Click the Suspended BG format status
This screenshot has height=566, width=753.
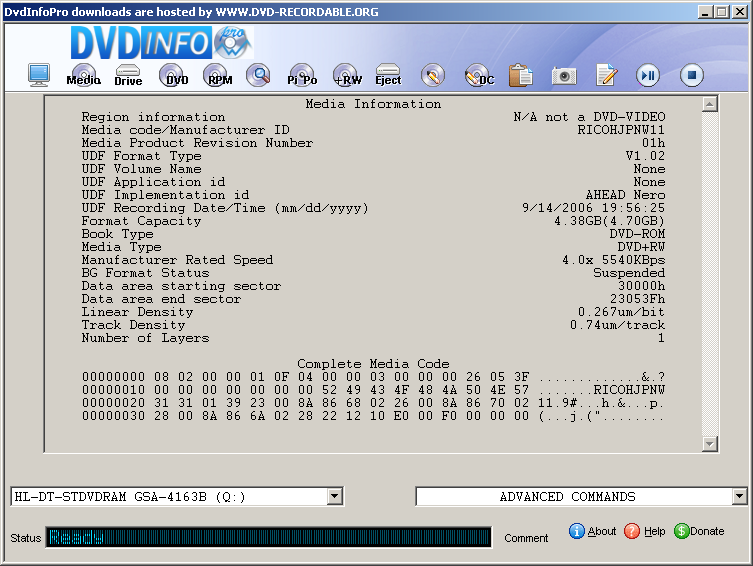(629, 273)
